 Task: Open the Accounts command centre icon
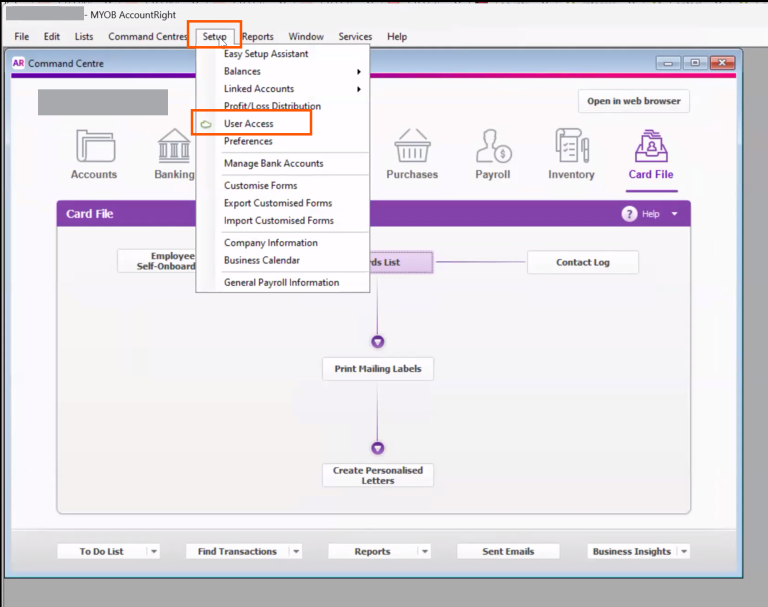click(x=96, y=146)
